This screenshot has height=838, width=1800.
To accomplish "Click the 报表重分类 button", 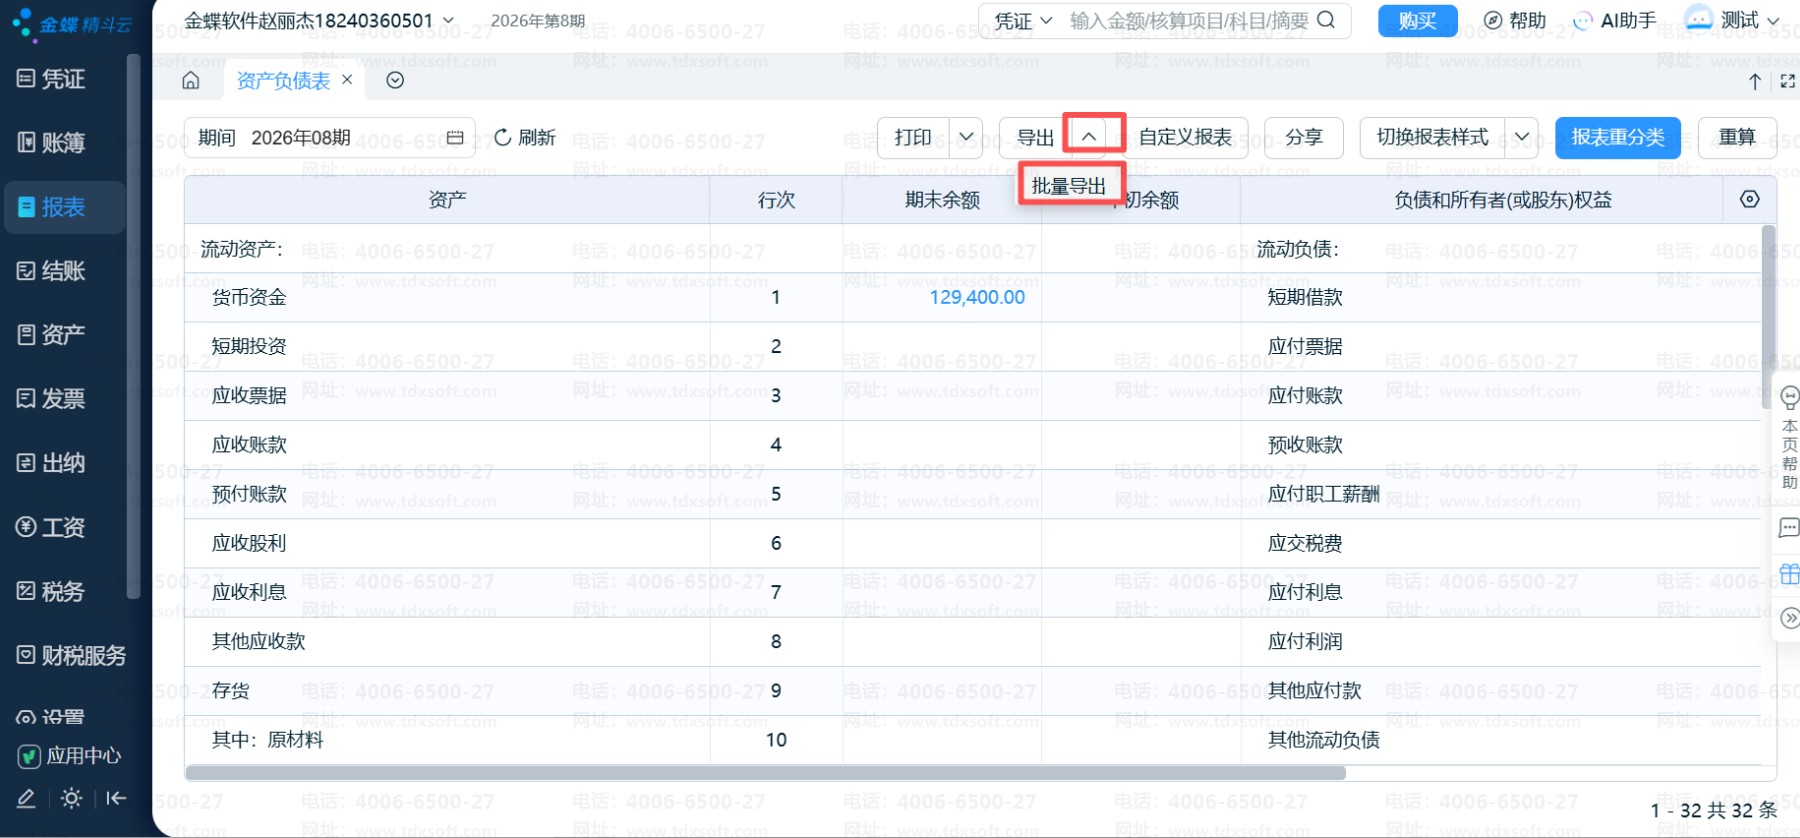I will [x=1617, y=137].
